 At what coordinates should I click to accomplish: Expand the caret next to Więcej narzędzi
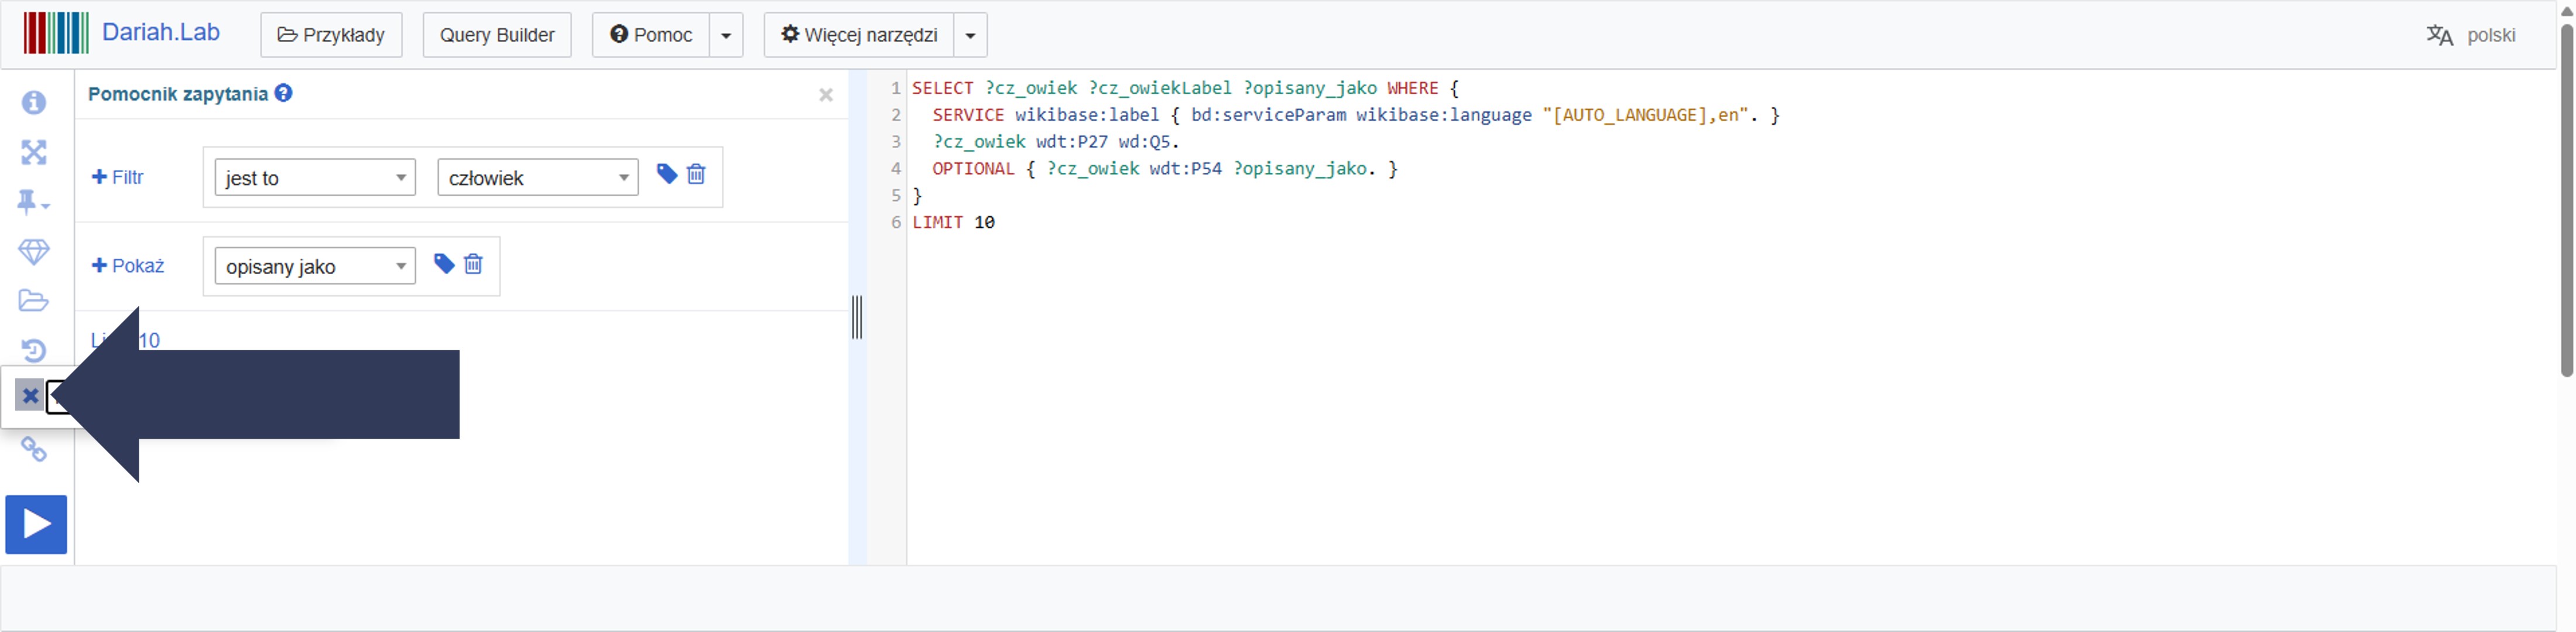click(970, 36)
